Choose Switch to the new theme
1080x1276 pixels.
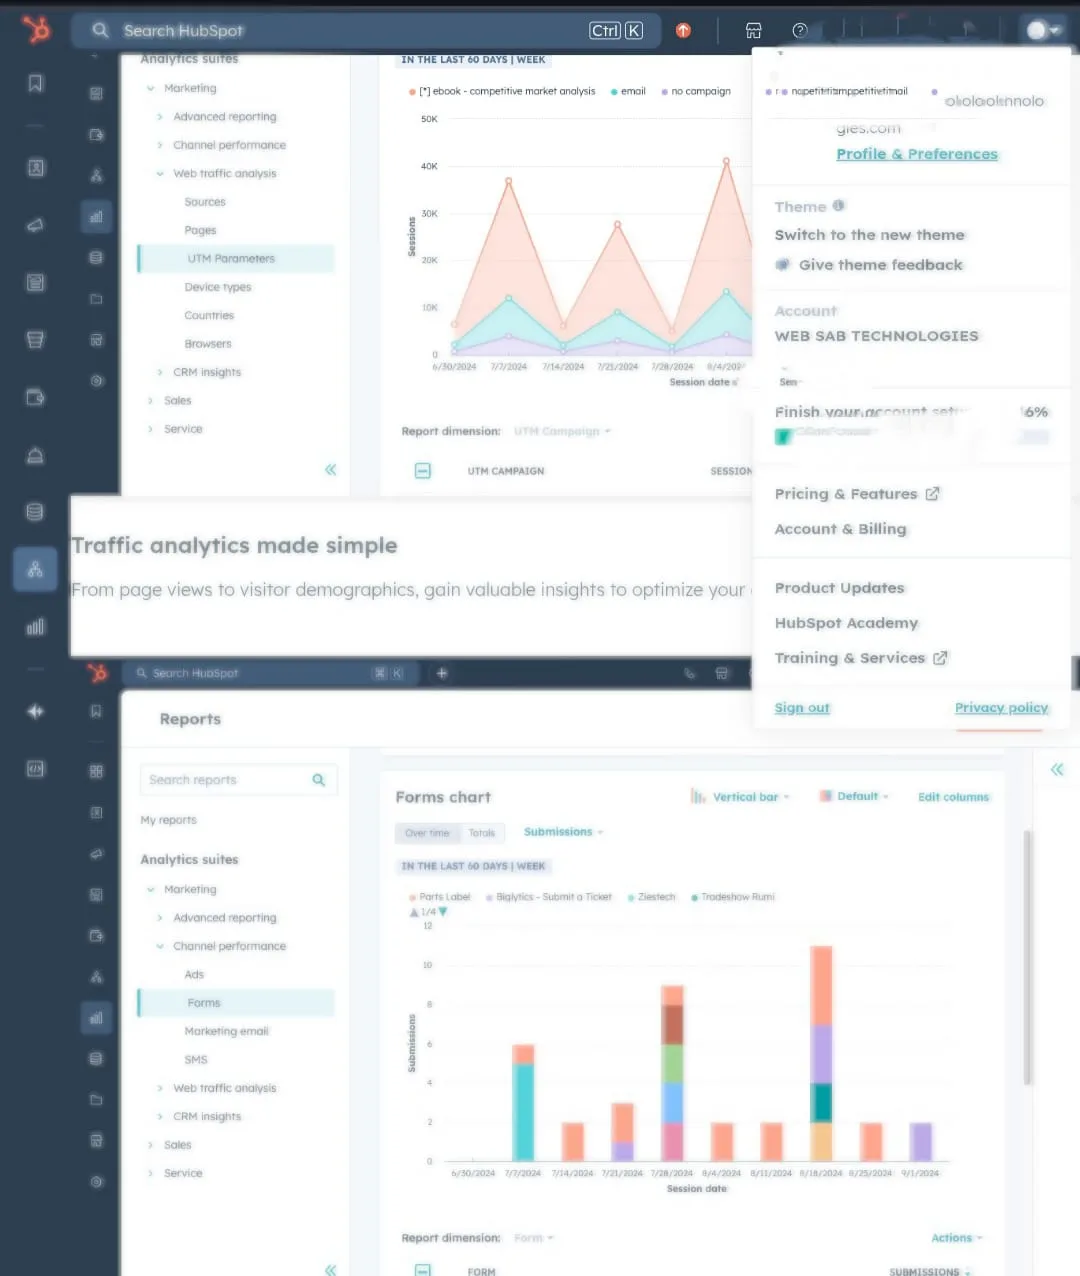(x=870, y=235)
